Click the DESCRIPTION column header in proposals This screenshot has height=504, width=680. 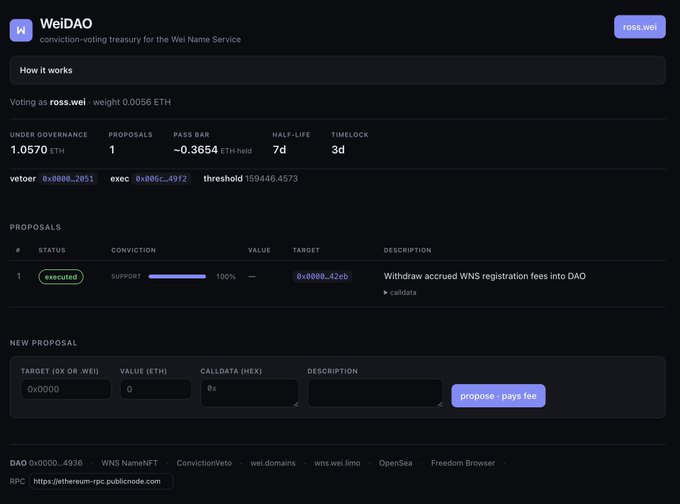407,250
